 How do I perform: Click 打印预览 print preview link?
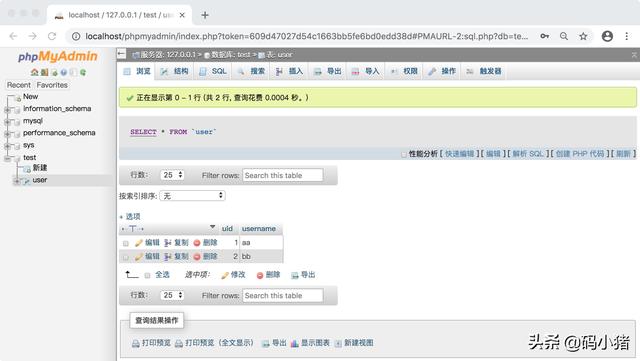[151, 343]
